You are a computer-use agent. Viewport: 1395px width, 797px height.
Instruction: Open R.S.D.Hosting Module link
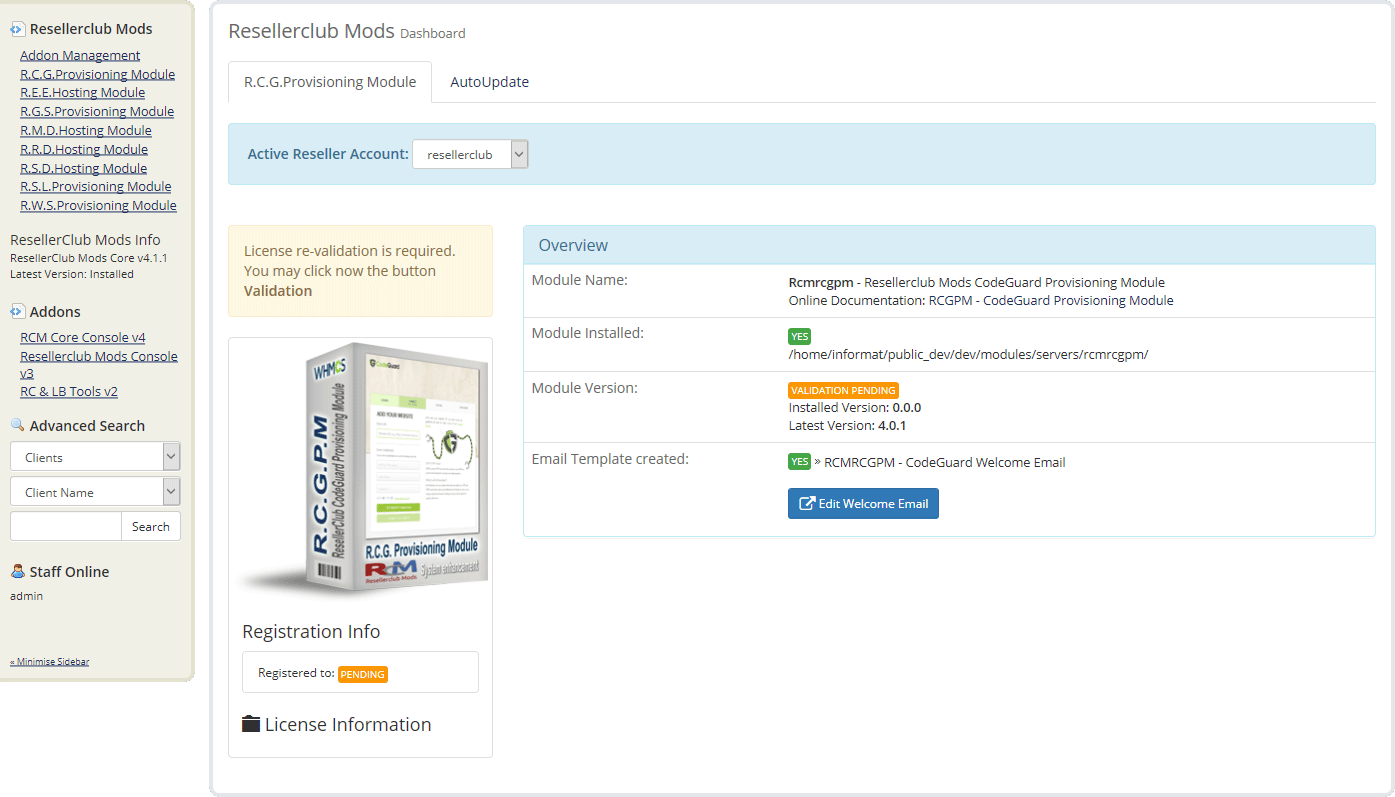(83, 168)
